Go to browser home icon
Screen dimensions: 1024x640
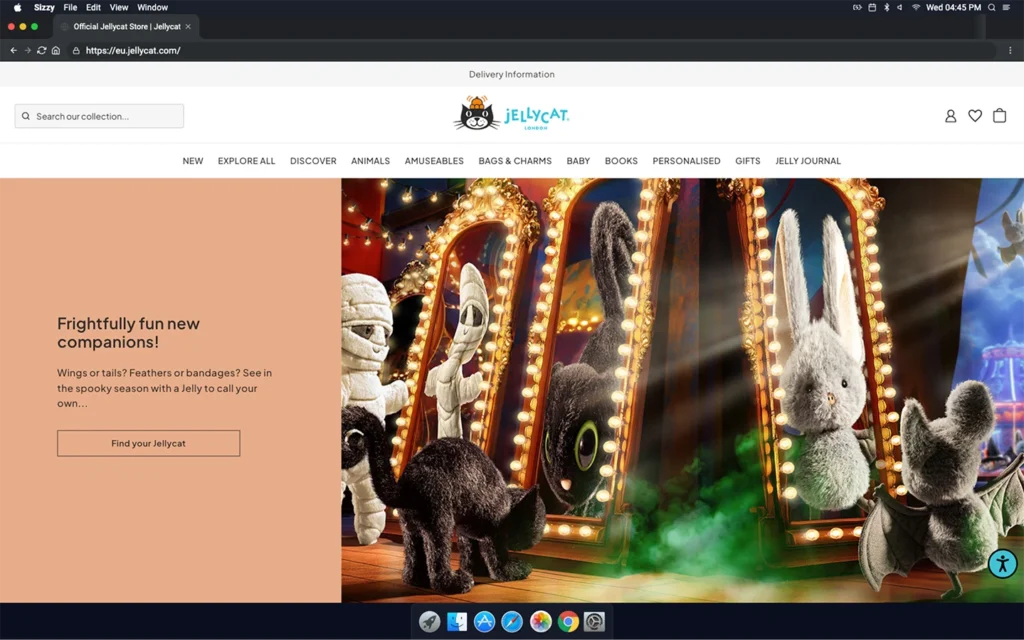pyautogui.click(x=56, y=50)
